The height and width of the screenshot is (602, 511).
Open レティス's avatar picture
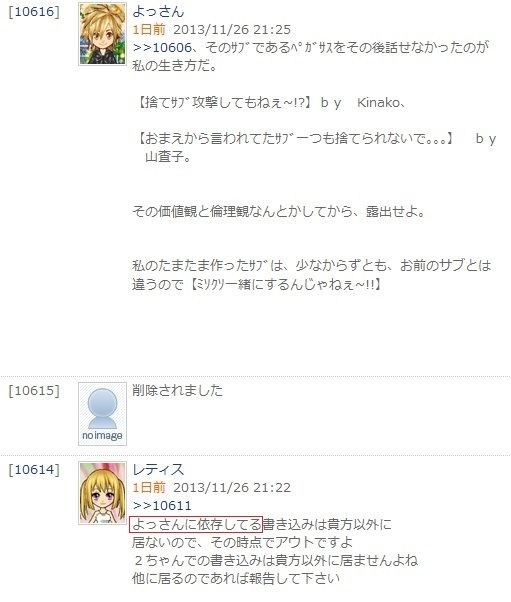(103, 493)
